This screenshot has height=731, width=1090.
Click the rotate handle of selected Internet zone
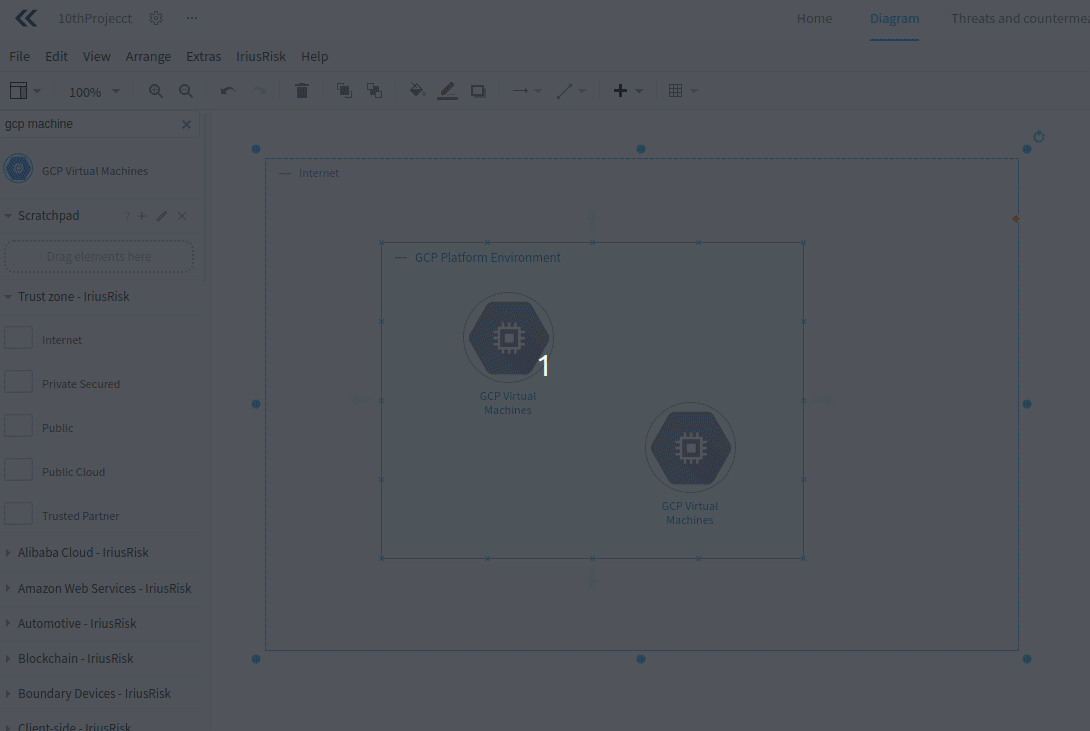pyautogui.click(x=1039, y=136)
